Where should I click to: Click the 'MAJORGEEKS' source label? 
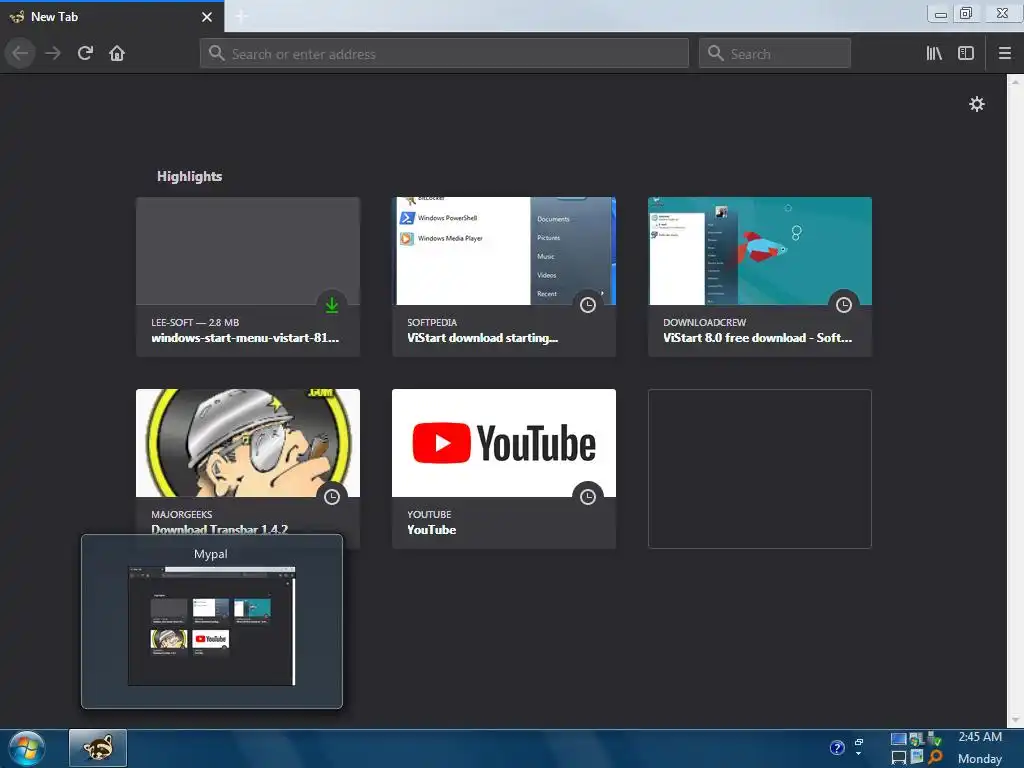click(x=182, y=514)
